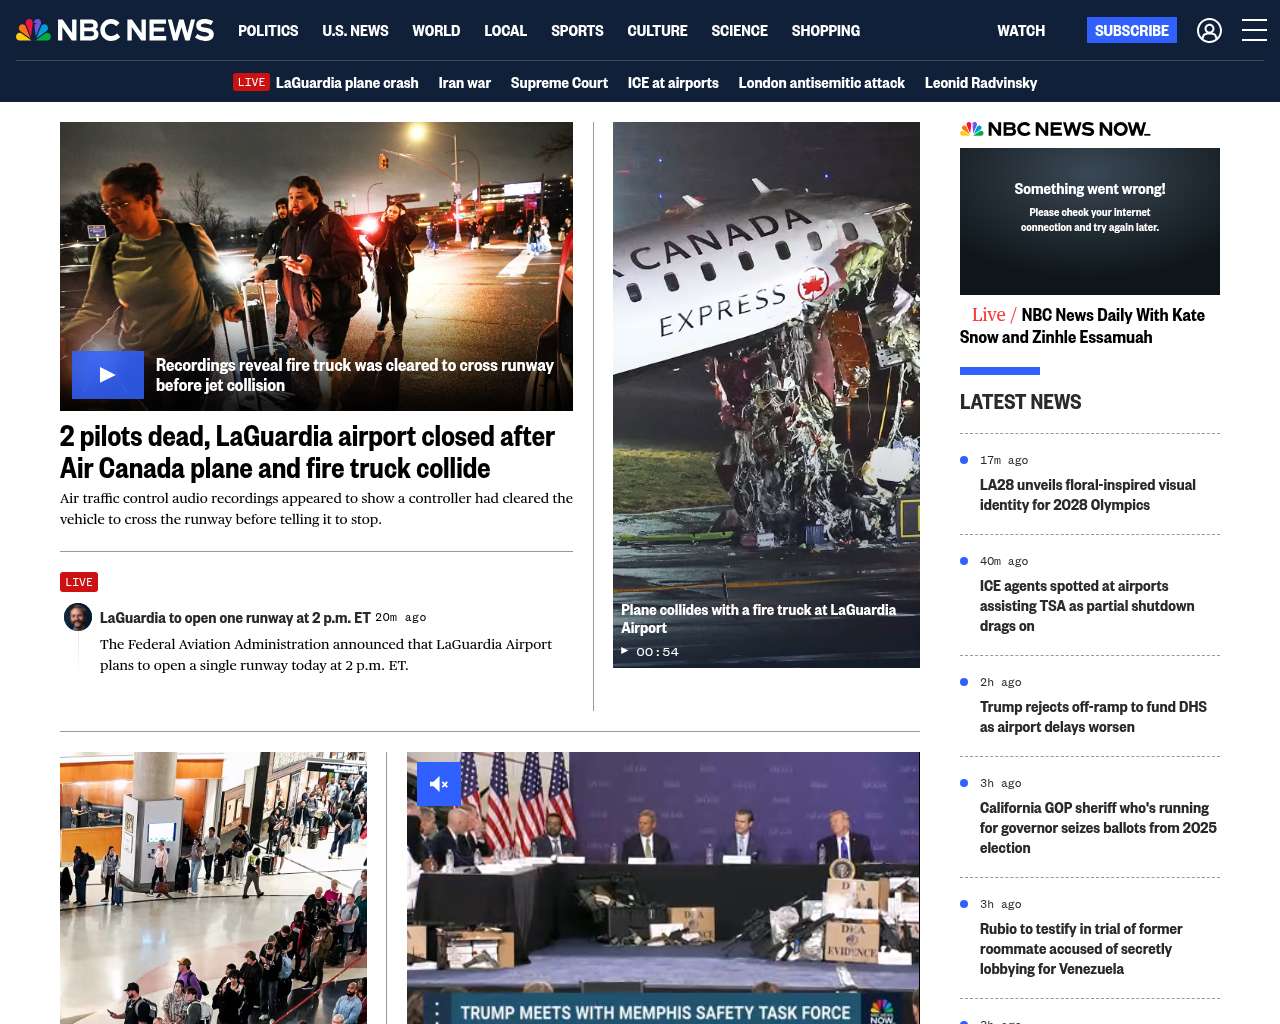
Task: Open the London antisemitic attack topic
Action: pyautogui.click(x=821, y=83)
